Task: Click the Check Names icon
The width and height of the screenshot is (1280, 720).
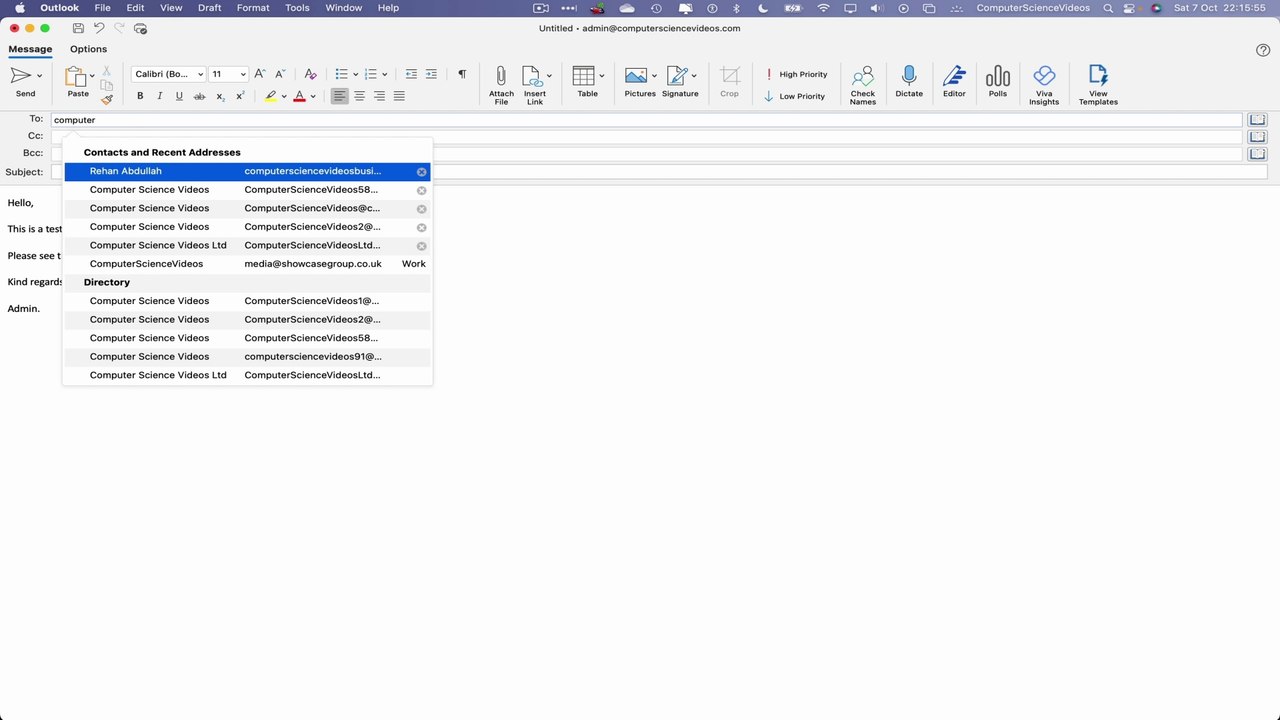Action: click(x=863, y=77)
